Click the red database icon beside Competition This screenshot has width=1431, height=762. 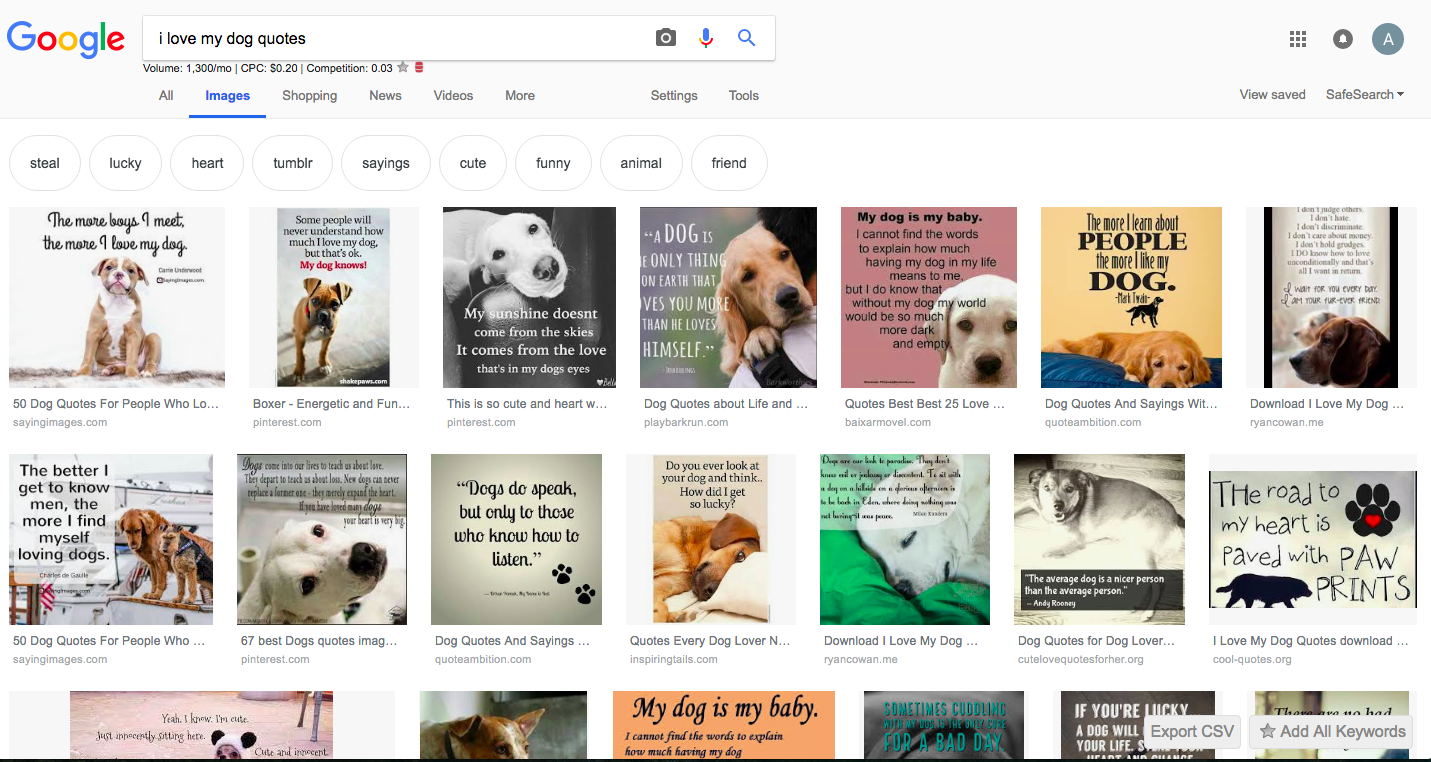(418, 68)
